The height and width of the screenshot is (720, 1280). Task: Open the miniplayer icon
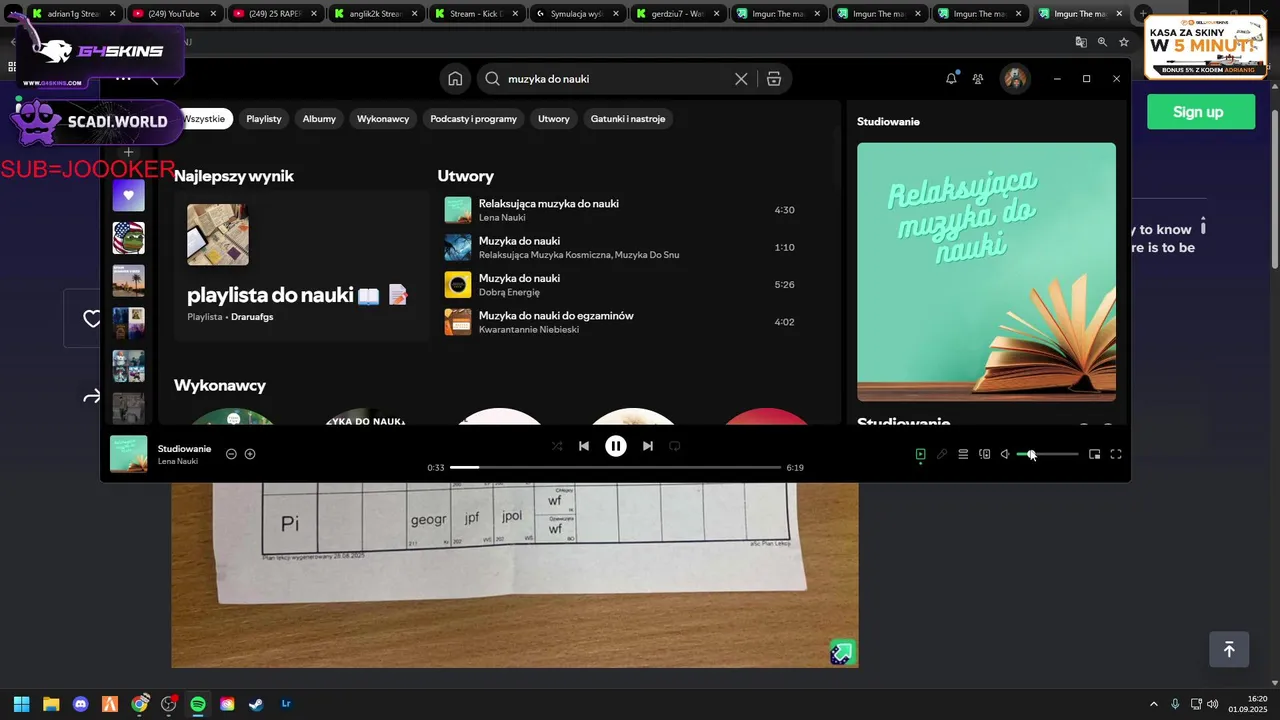pos(1095,454)
